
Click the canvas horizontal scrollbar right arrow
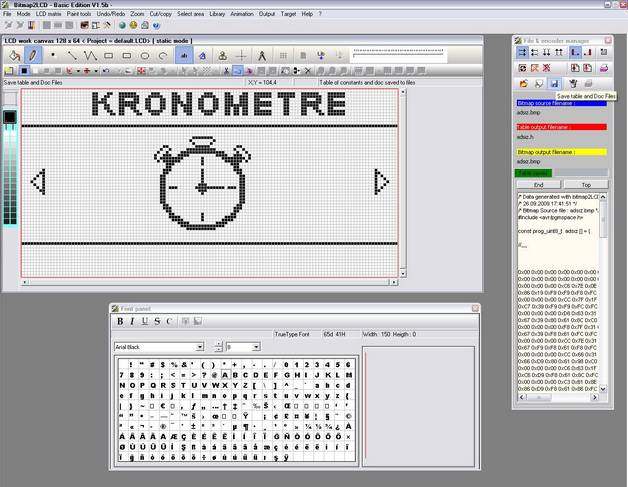(394, 282)
